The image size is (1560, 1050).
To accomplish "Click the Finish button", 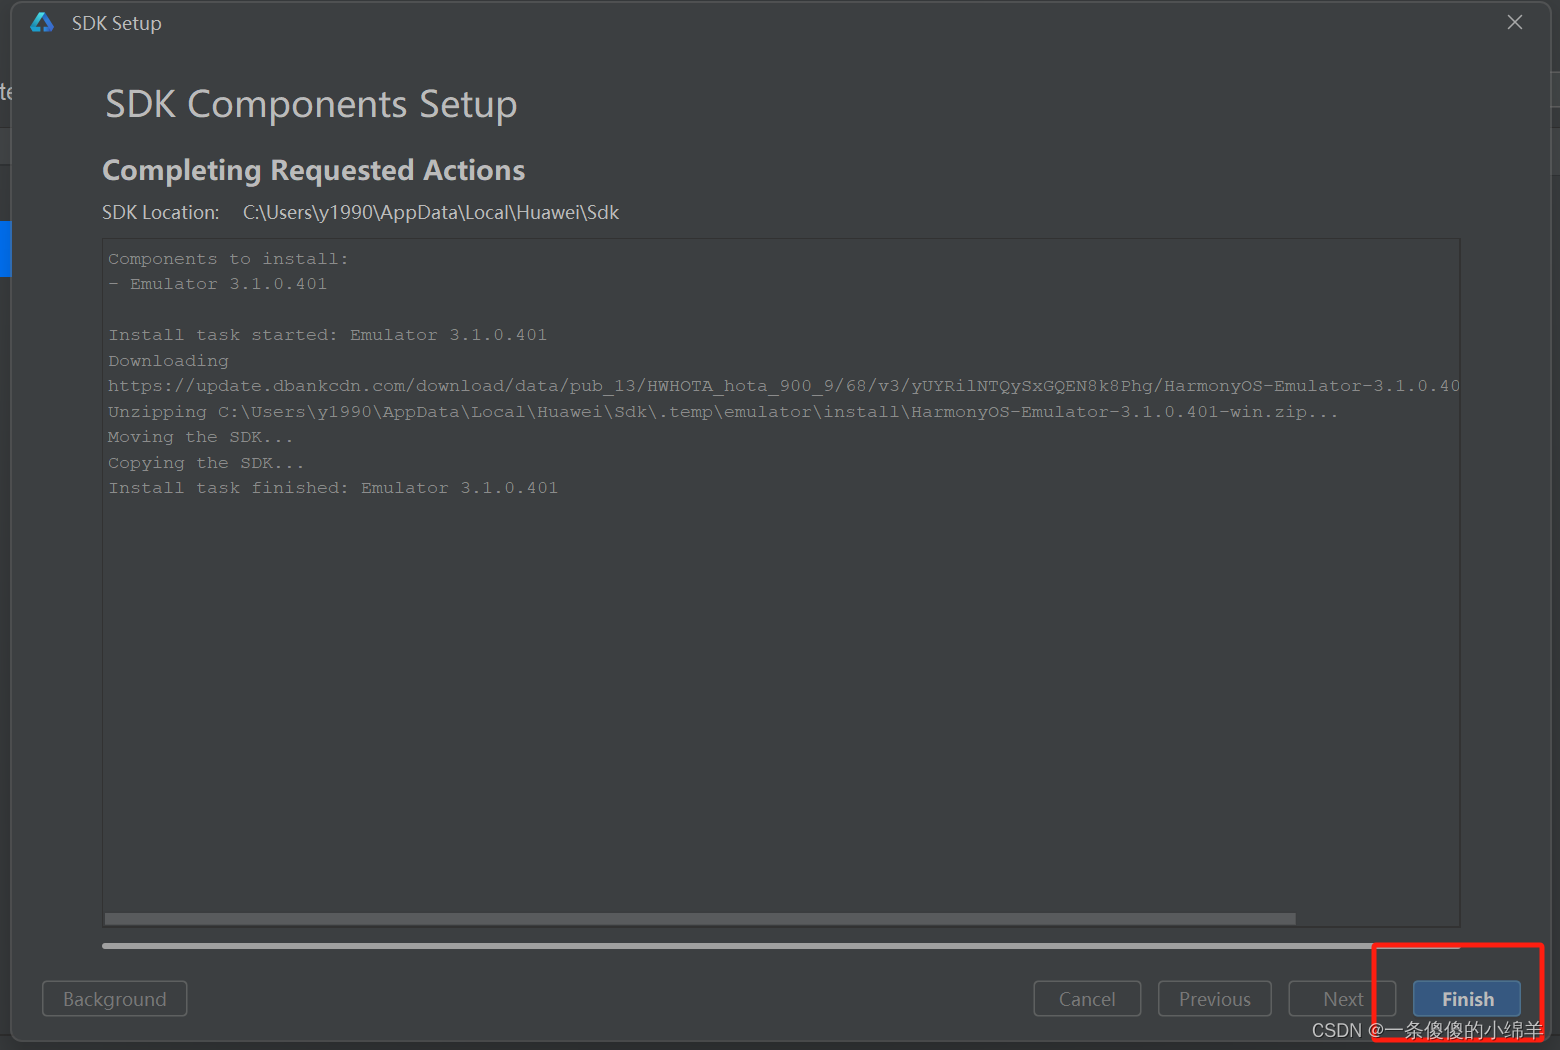I will point(1467,999).
